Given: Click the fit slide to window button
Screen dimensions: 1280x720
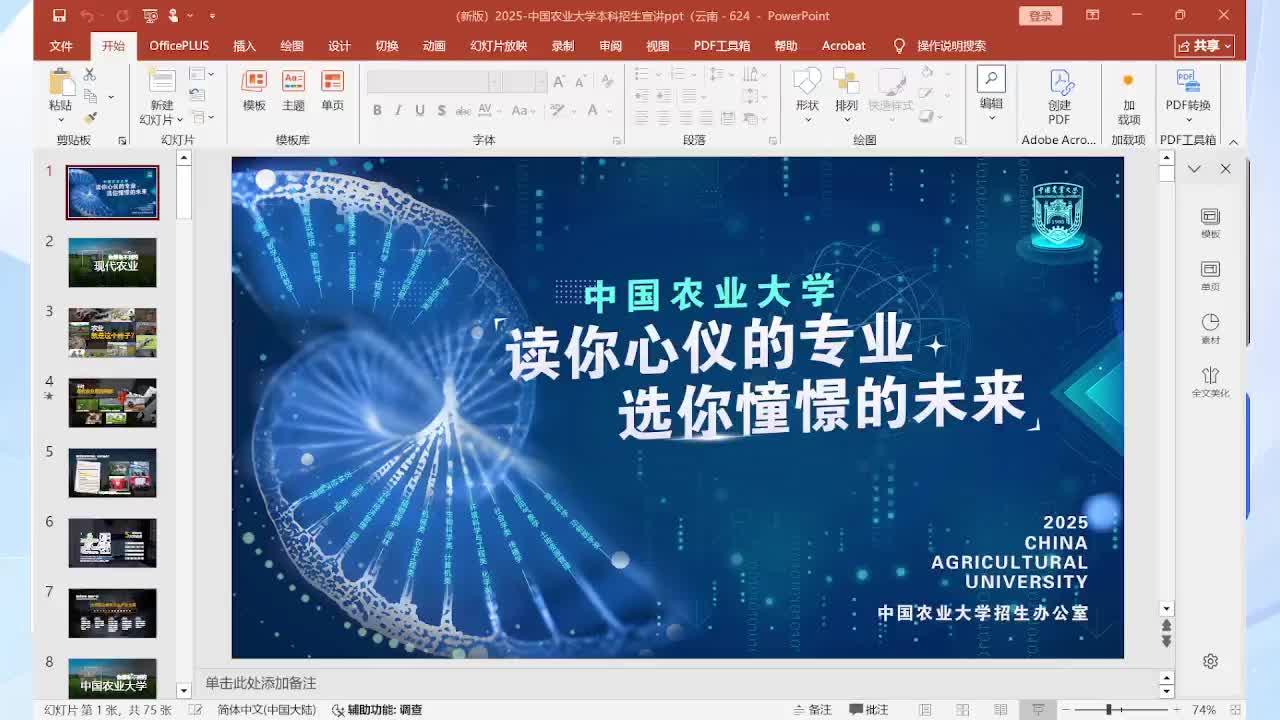Looking at the screenshot, I should 1234,710.
